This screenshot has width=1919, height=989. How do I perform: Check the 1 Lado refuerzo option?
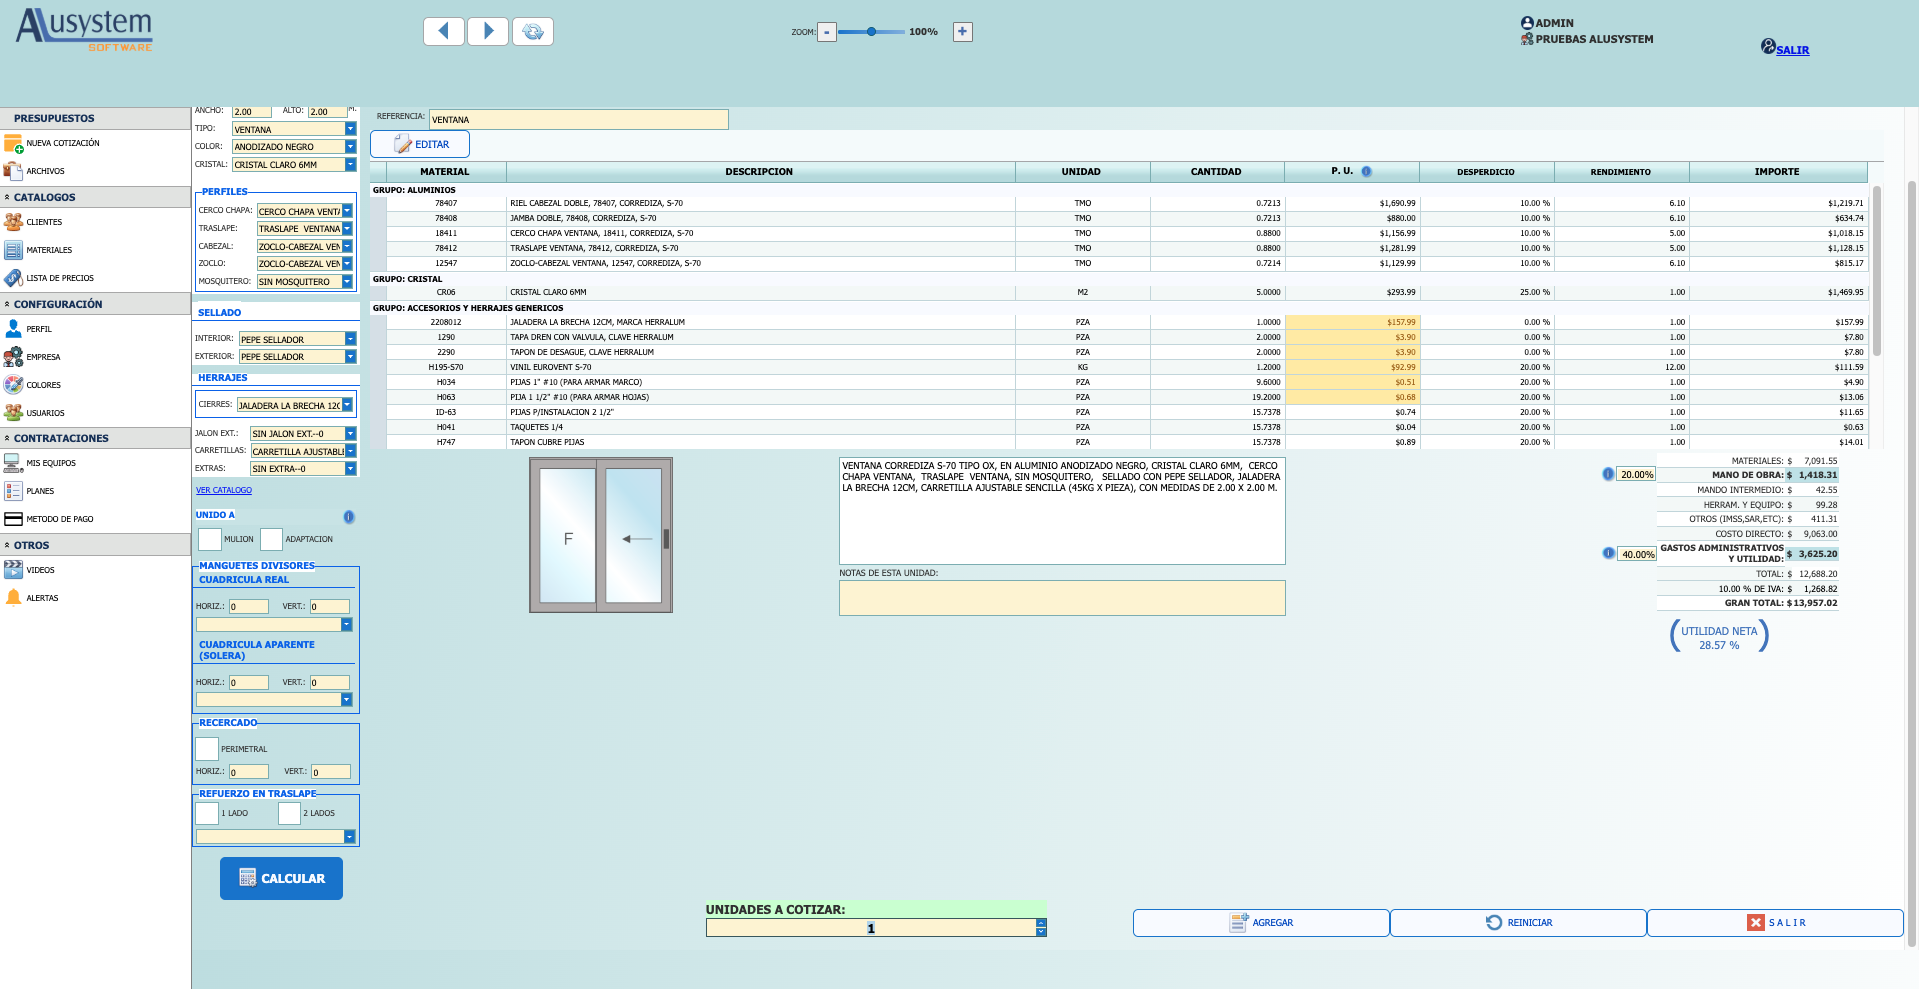(207, 813)
